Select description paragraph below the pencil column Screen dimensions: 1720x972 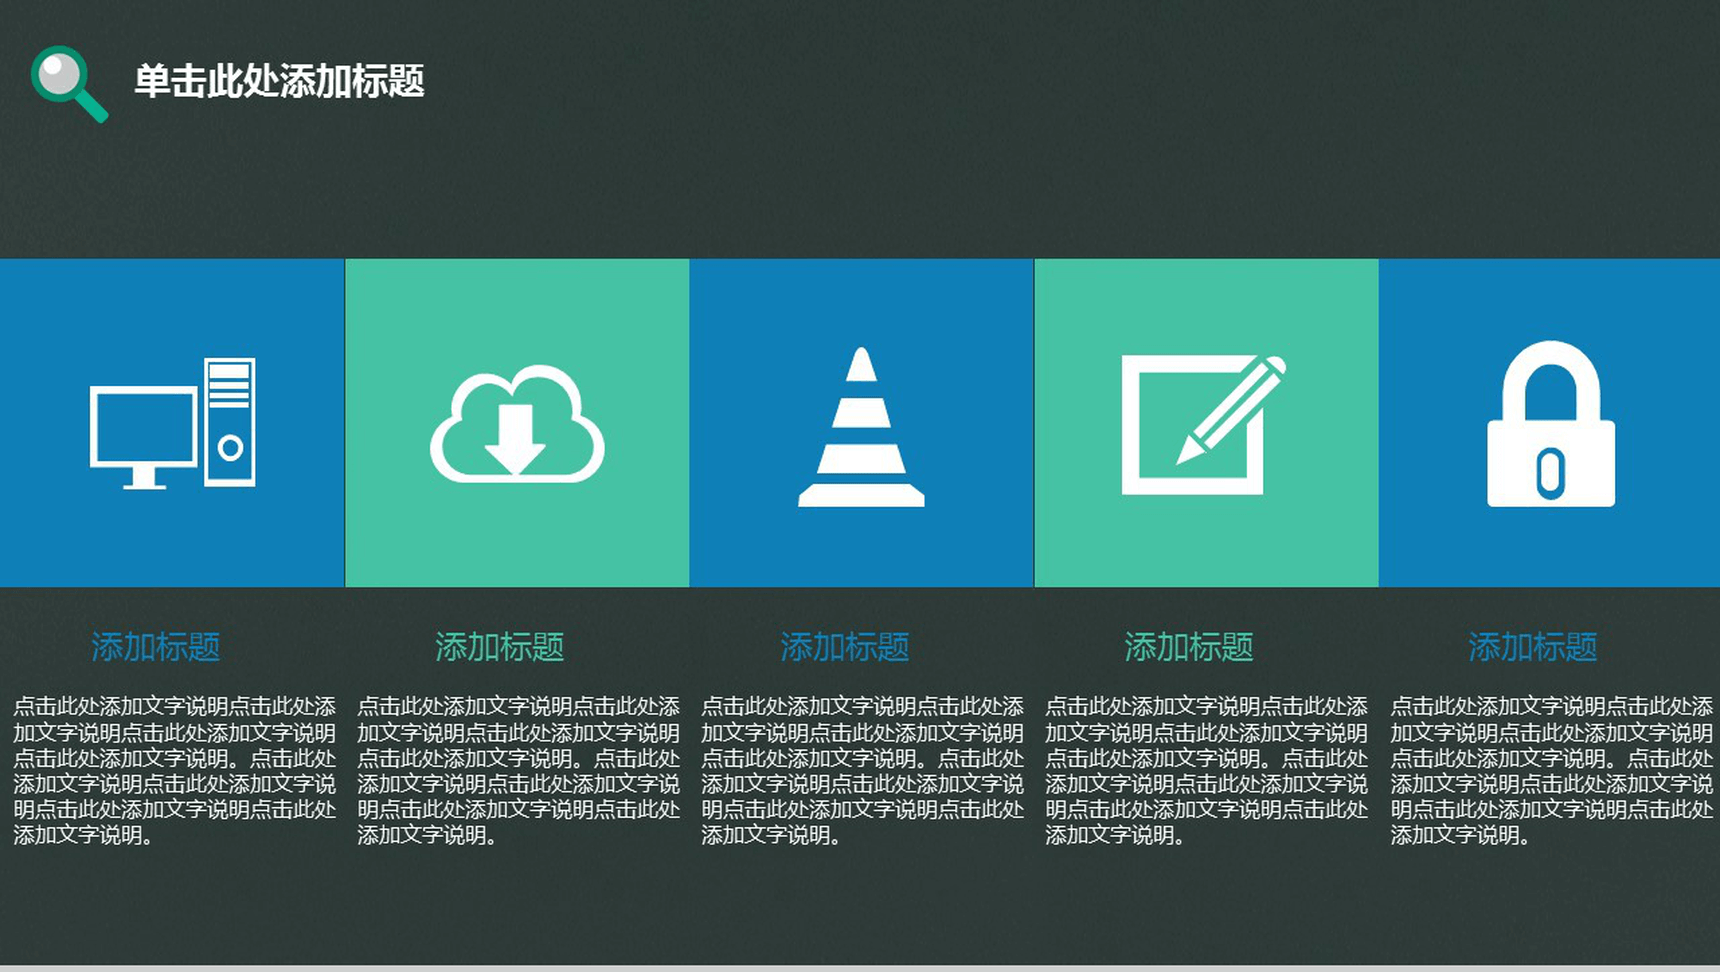[1206, 771]
